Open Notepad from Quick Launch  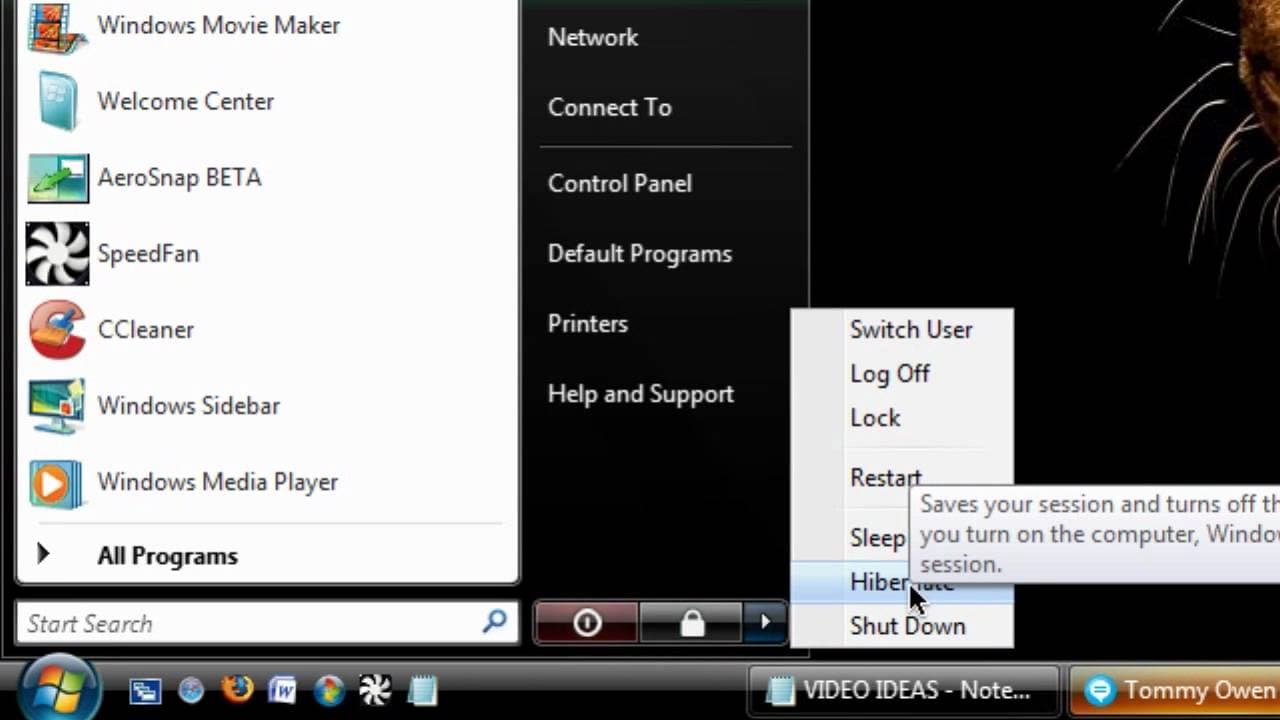[422, 690]
